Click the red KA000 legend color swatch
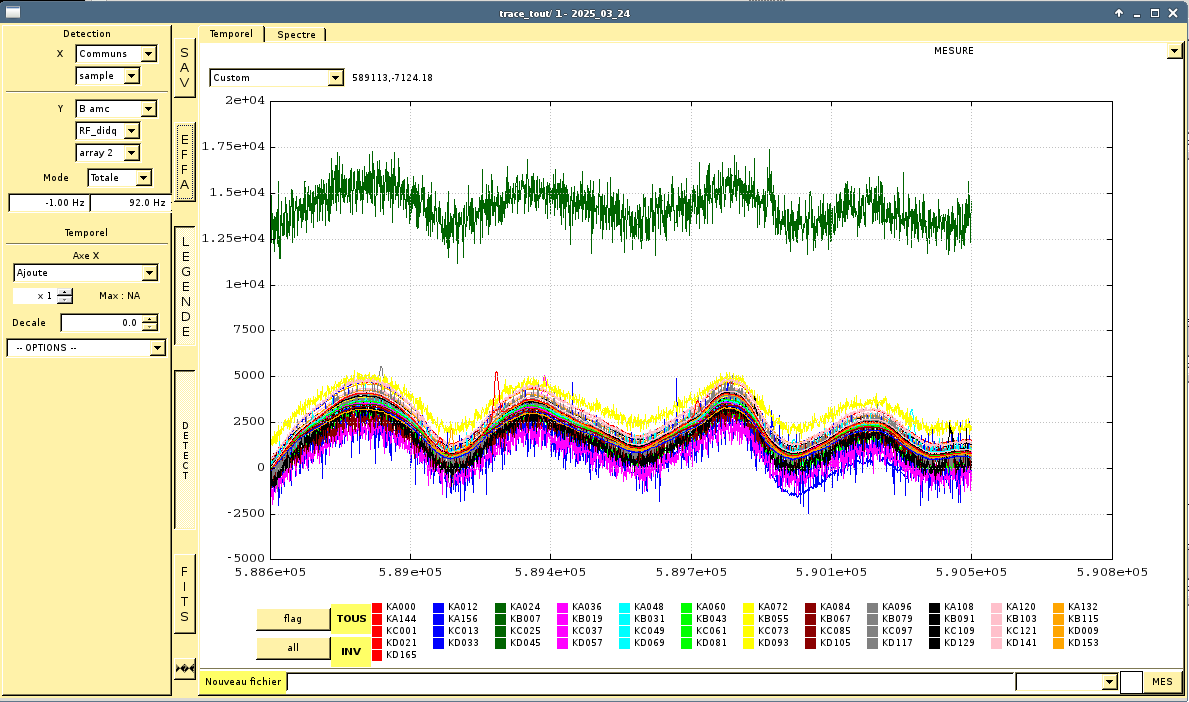1189x702 pixels. [377, 607]
